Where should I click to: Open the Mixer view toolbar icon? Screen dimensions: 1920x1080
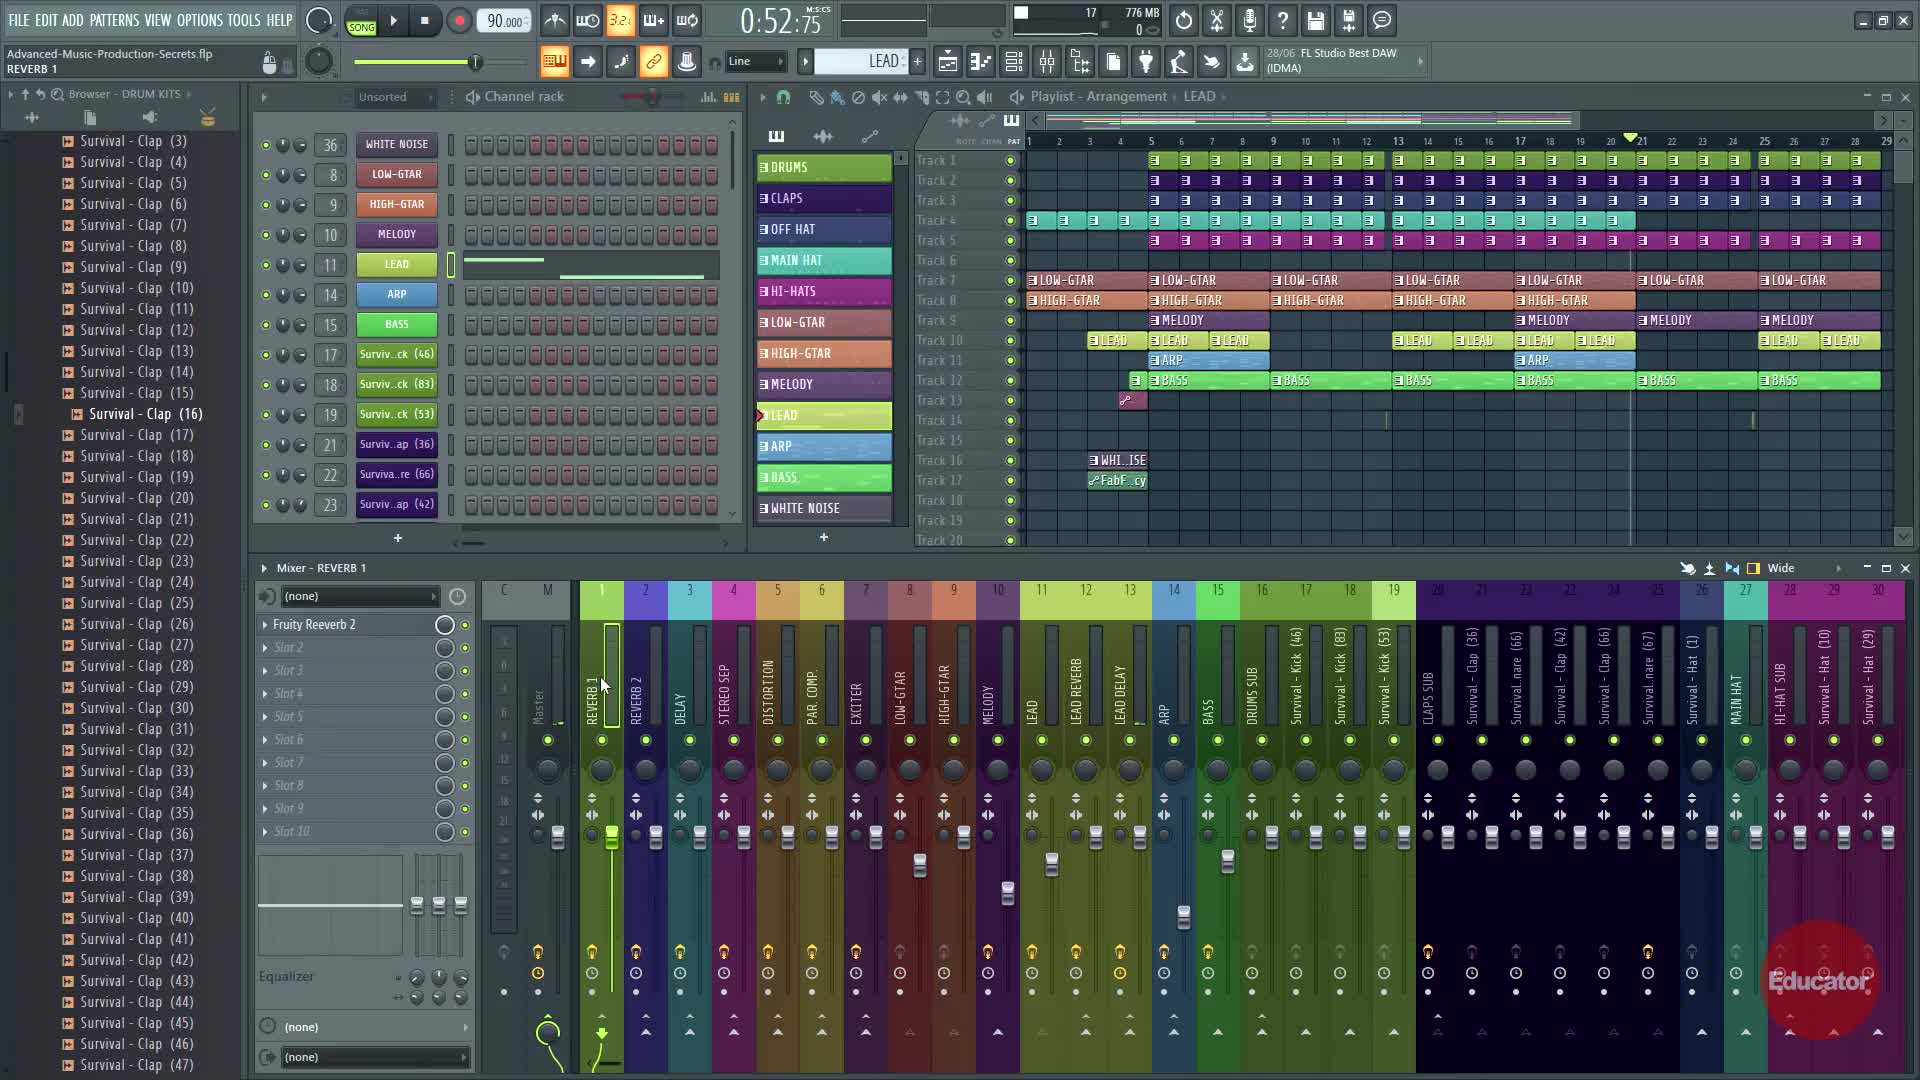coord(1047,62)
